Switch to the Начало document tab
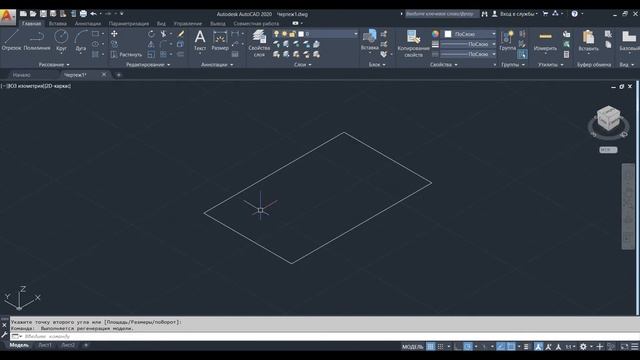This screenshot has height=360, width=640. [22, 75]
